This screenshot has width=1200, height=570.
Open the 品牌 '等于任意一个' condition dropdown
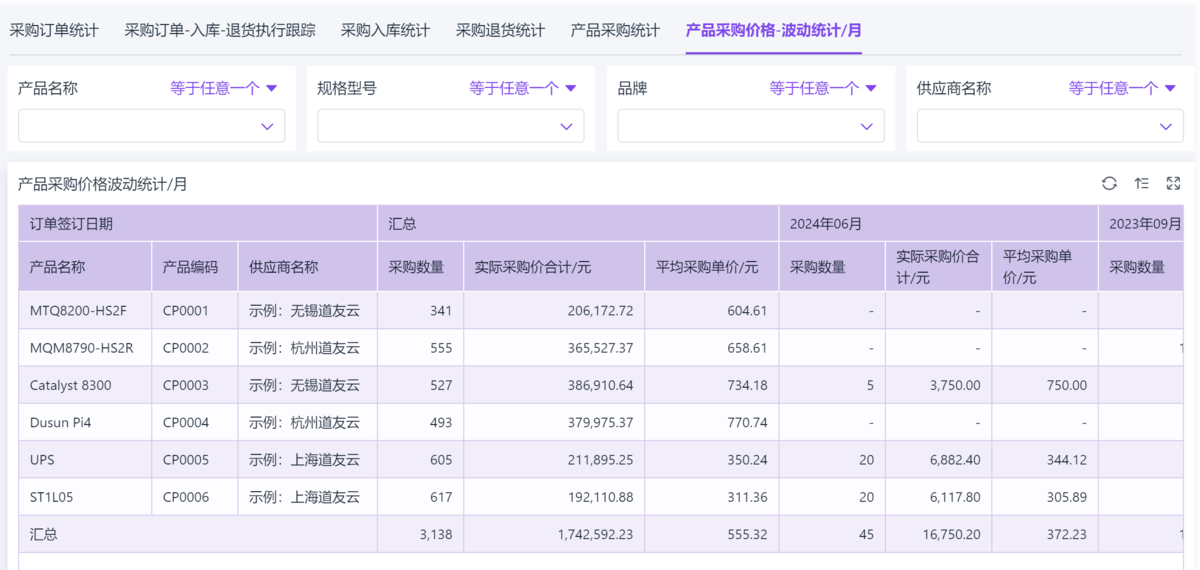(823, 88)
